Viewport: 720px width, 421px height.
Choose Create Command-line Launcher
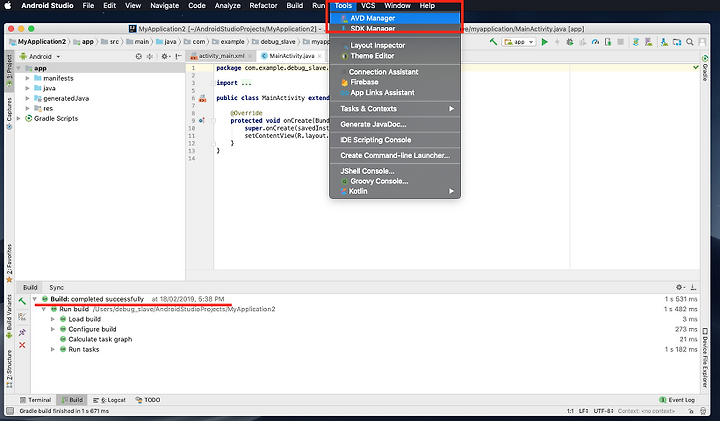395,156
